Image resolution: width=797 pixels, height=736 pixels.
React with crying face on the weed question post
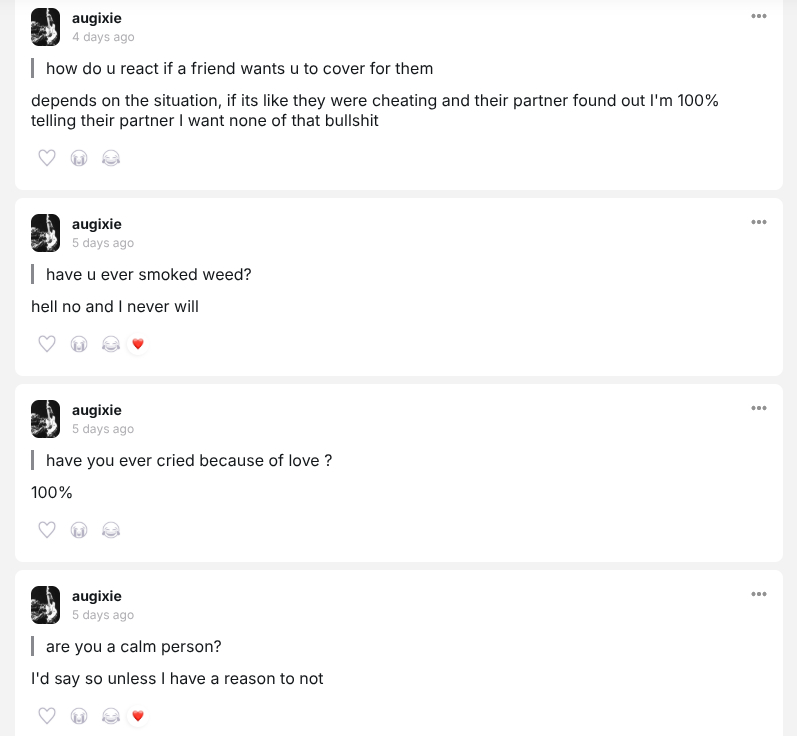(79, 344)
